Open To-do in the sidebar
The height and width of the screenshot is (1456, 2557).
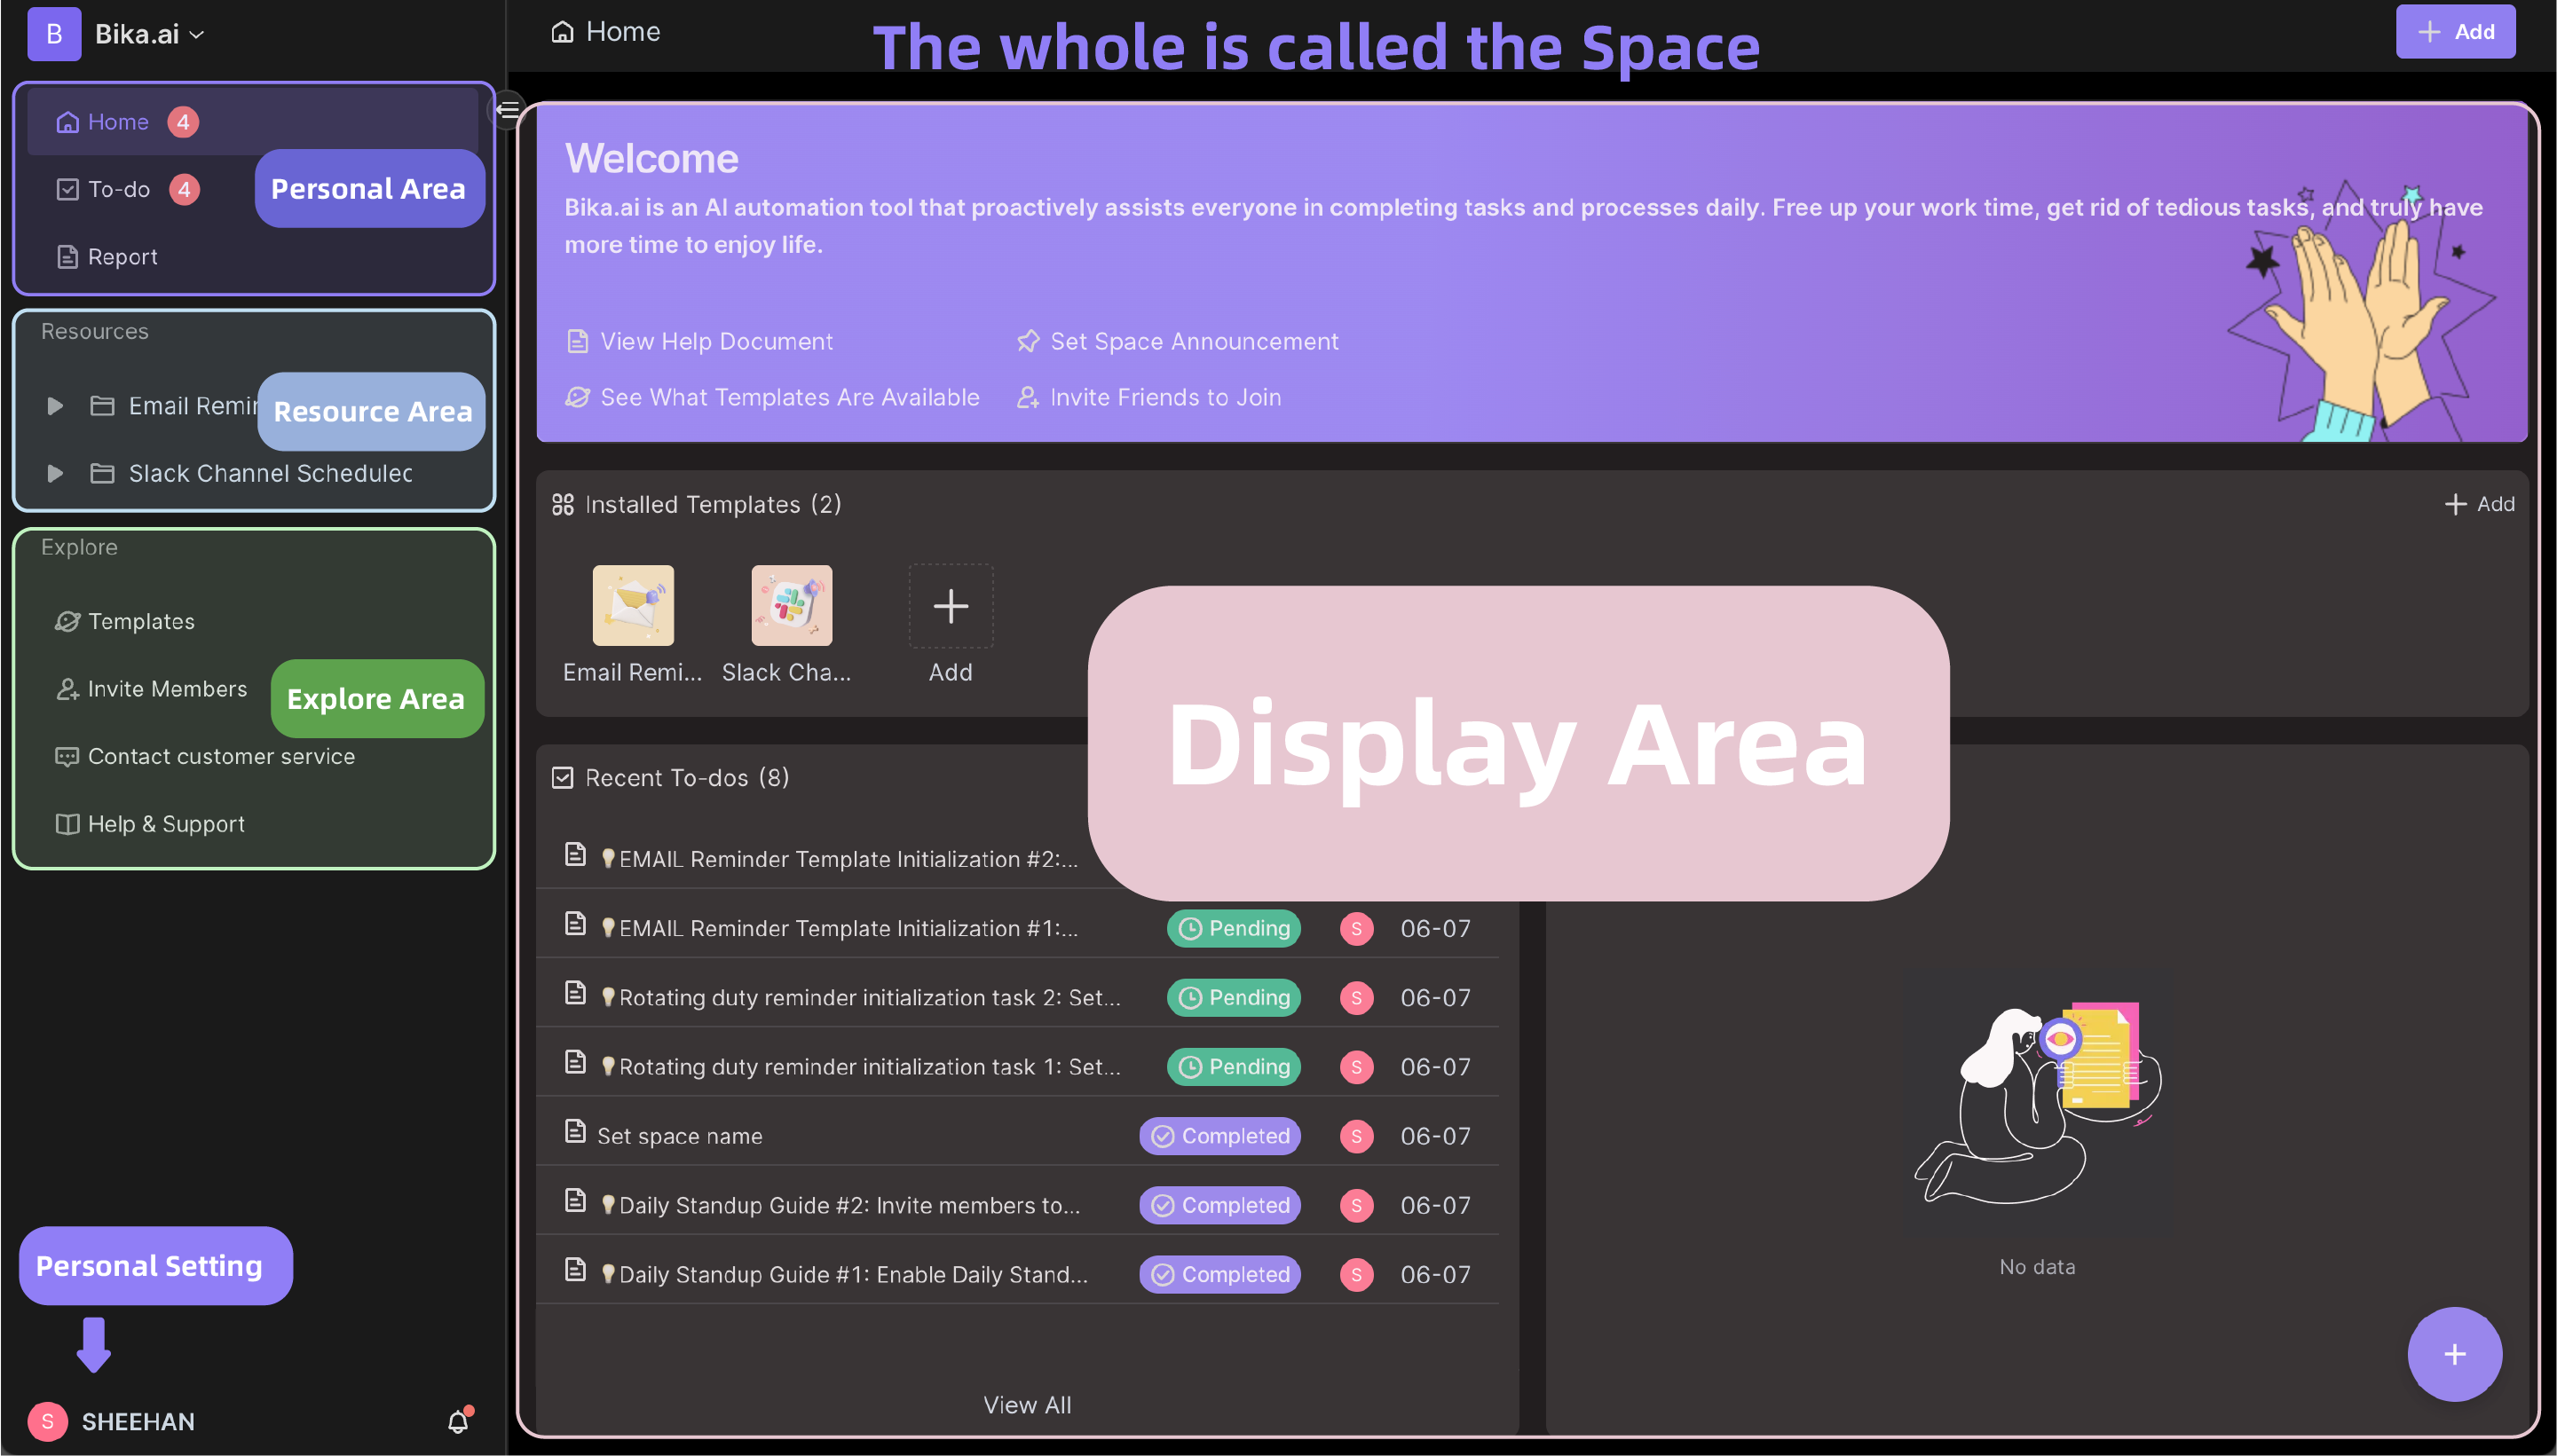pyautogui.click(x=118, y=189)
